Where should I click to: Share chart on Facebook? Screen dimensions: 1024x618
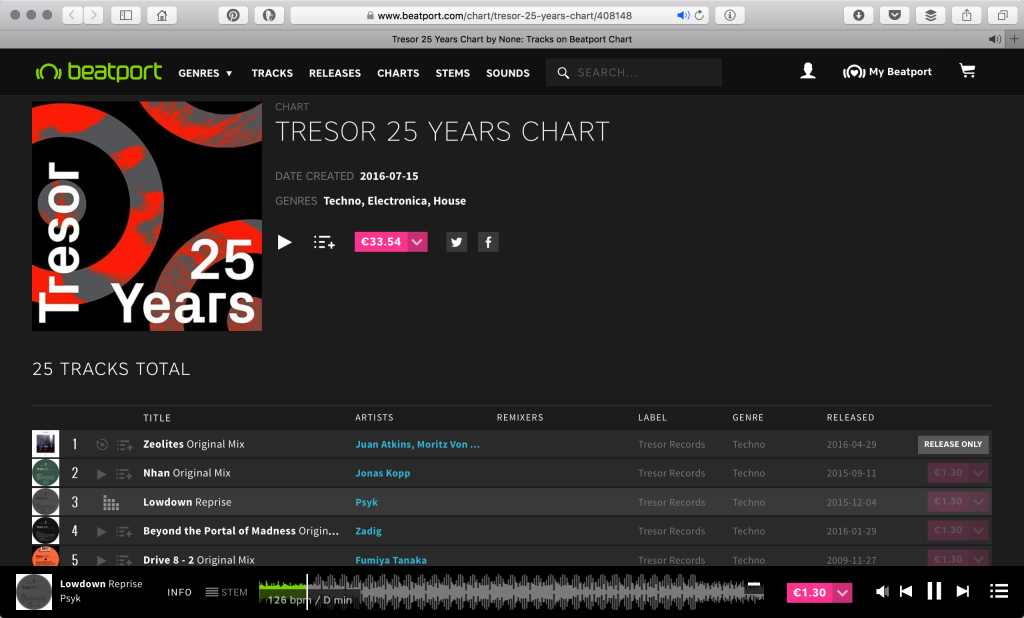coord(488,242)
